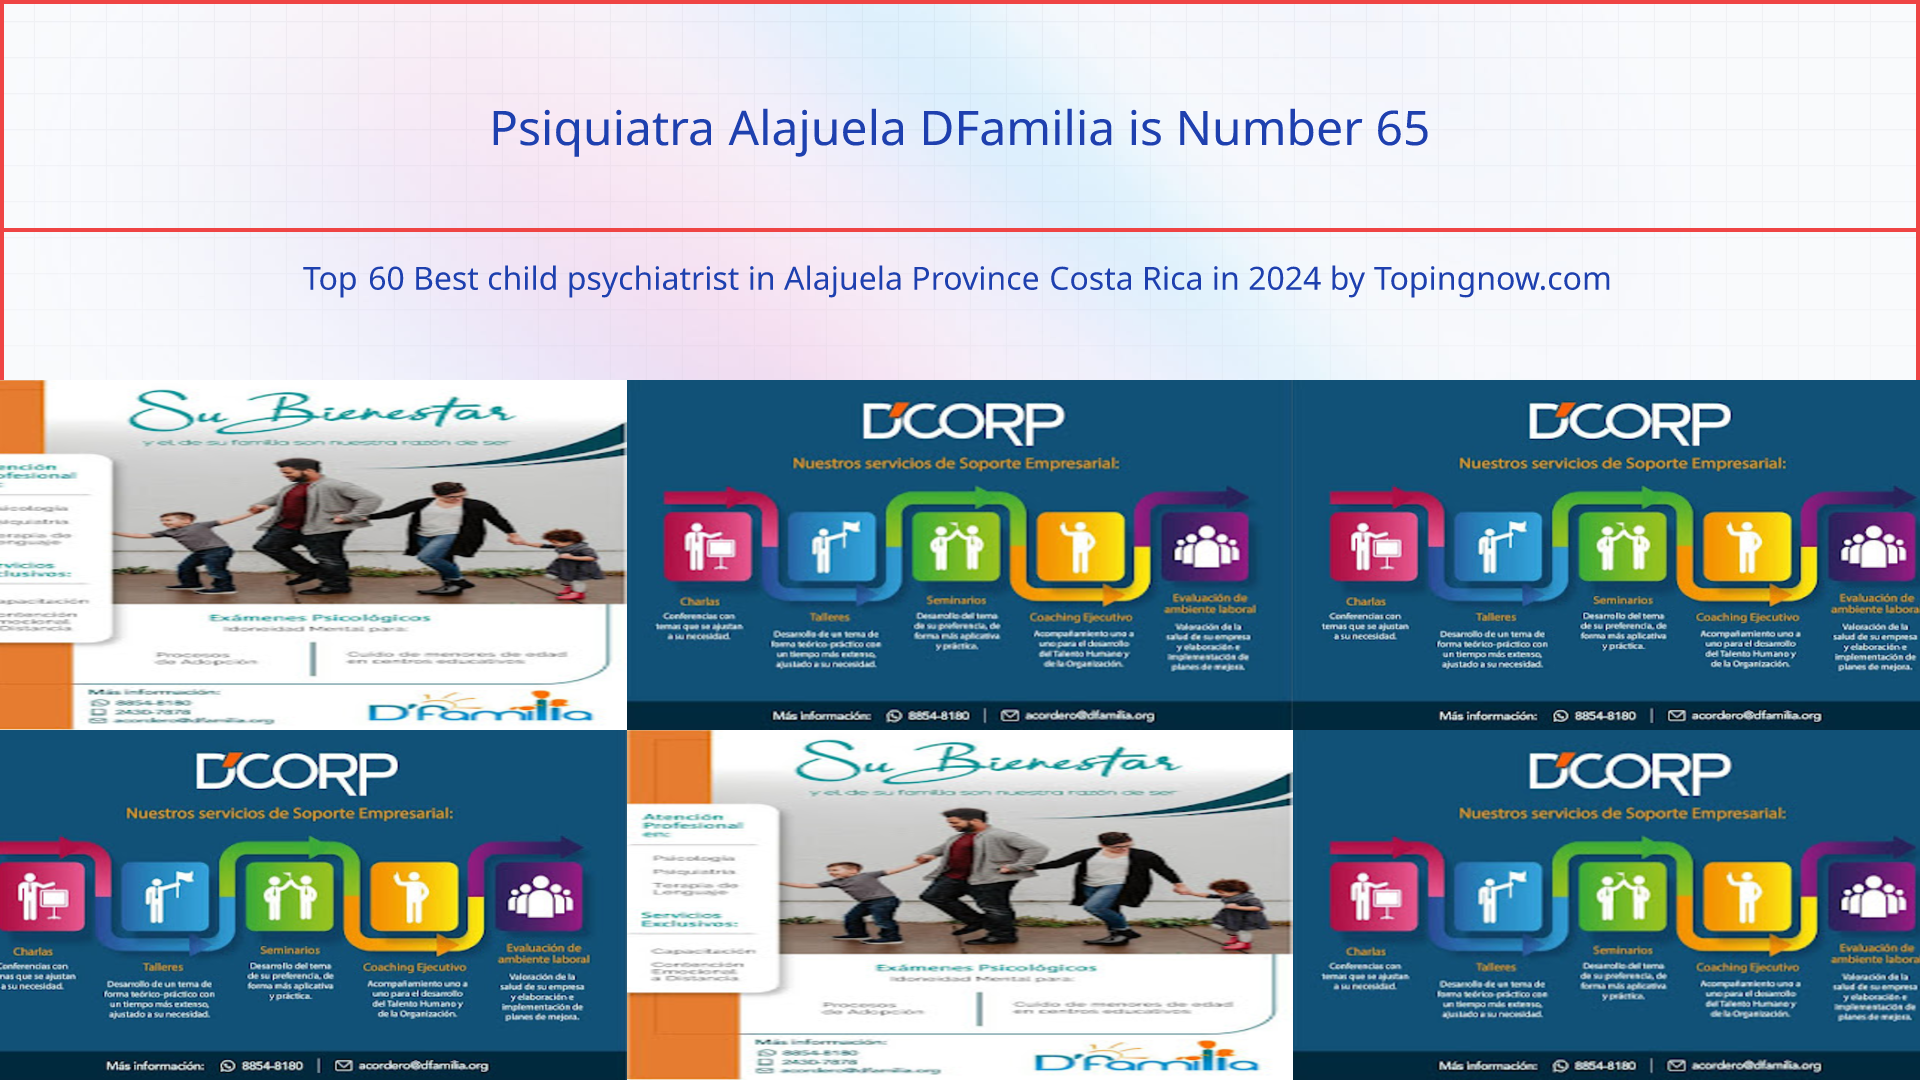Open the top-left Su Bienestar flyer image
This screenshot has height=1080, width=1920.
click(313, 554)
